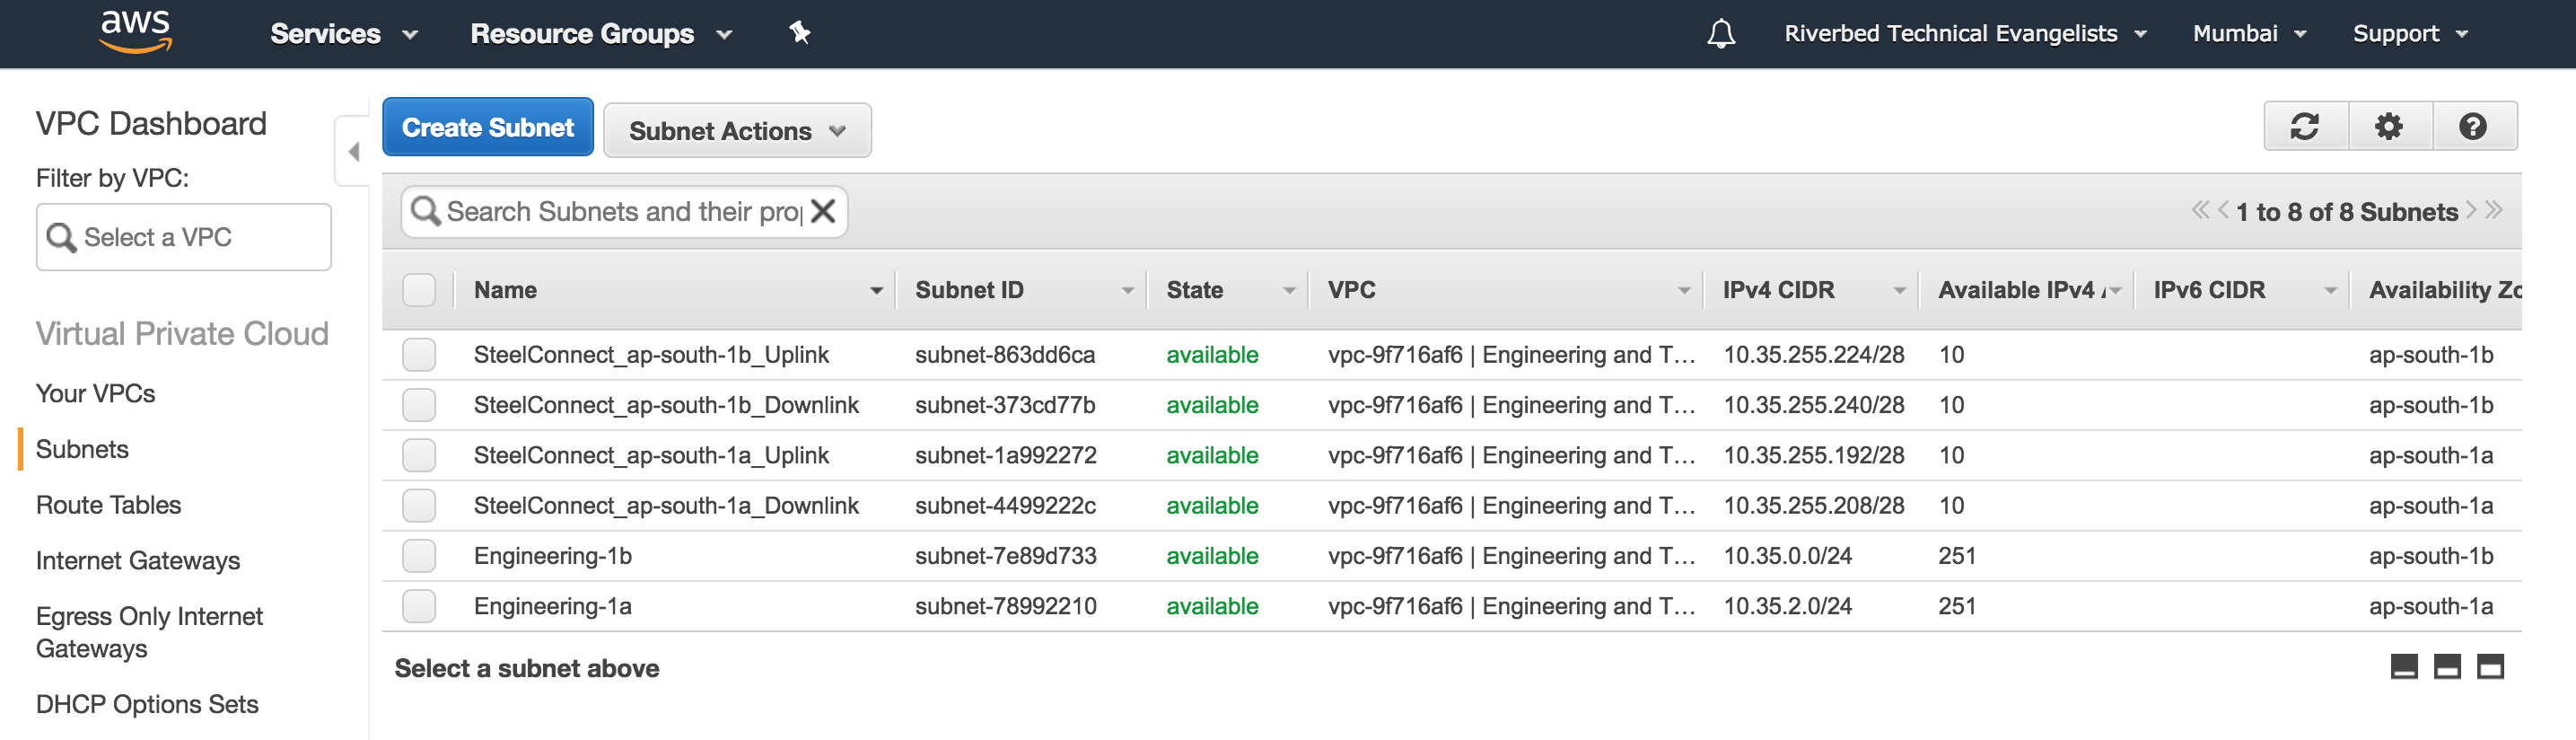Select SteelConnect_ap-south-1a_Downlink row checkbox
The image size is (2576, 740).
[x=419, y=506]
